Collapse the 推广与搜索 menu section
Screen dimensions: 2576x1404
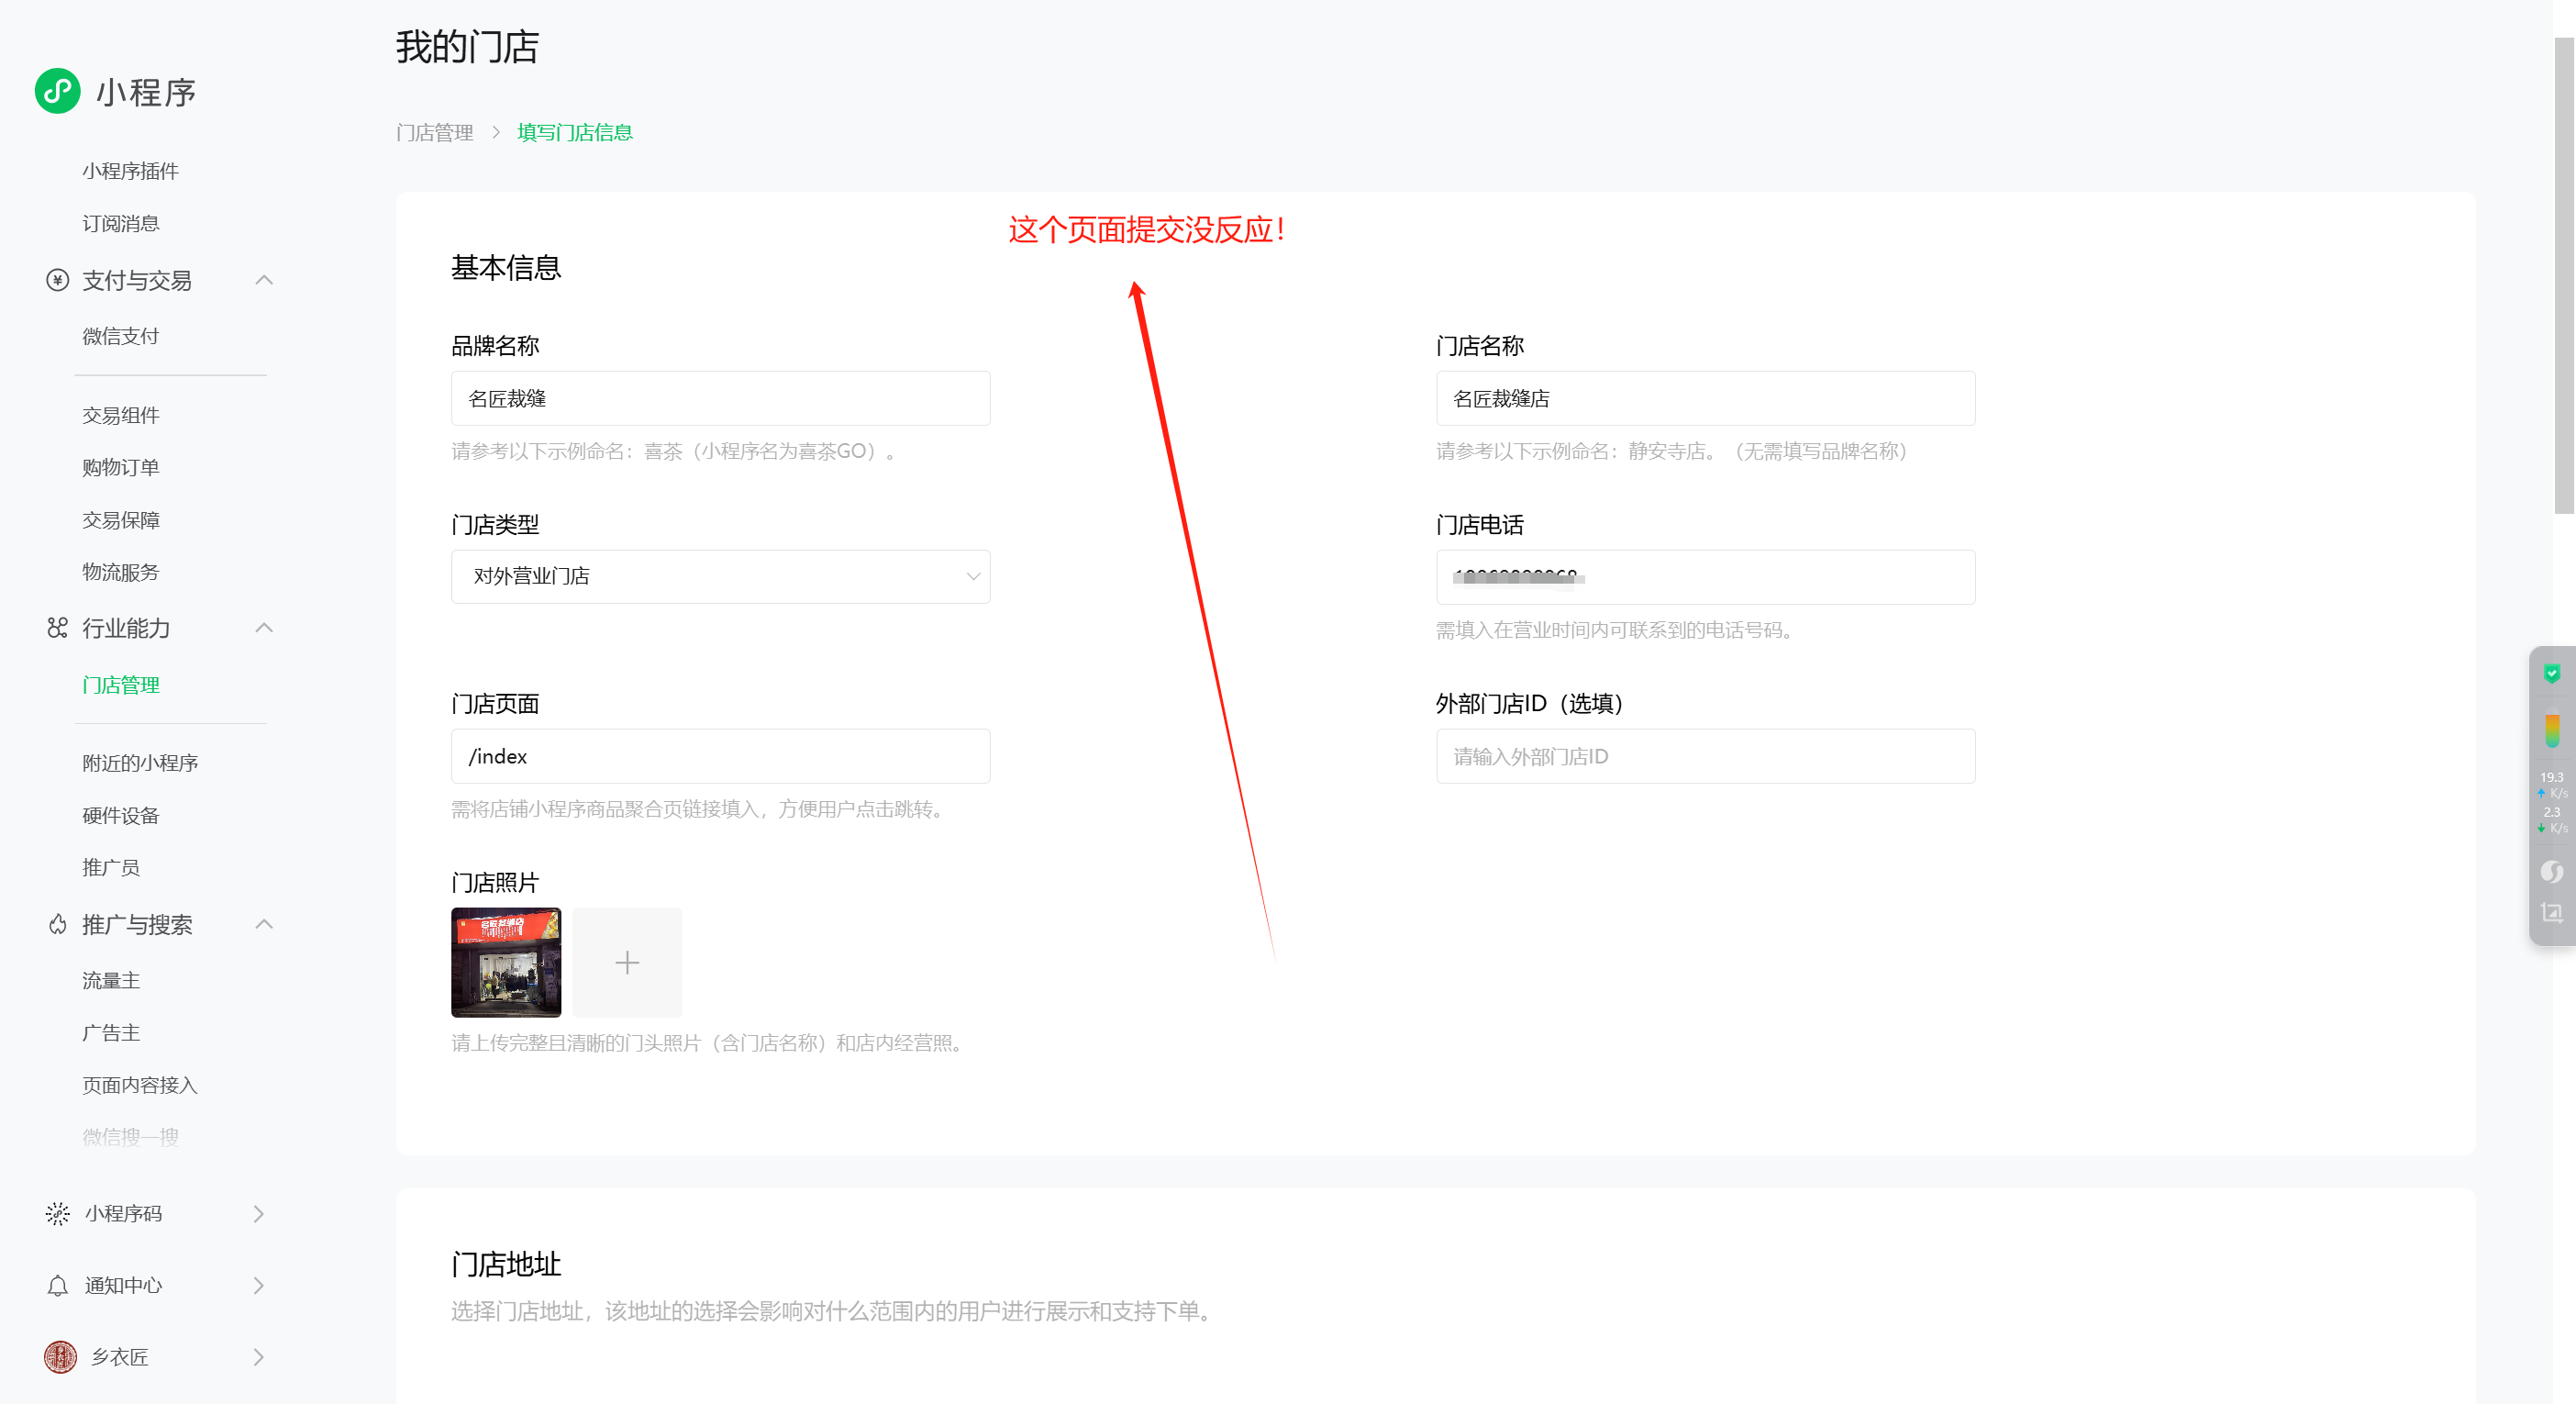(x=264, y=924)
